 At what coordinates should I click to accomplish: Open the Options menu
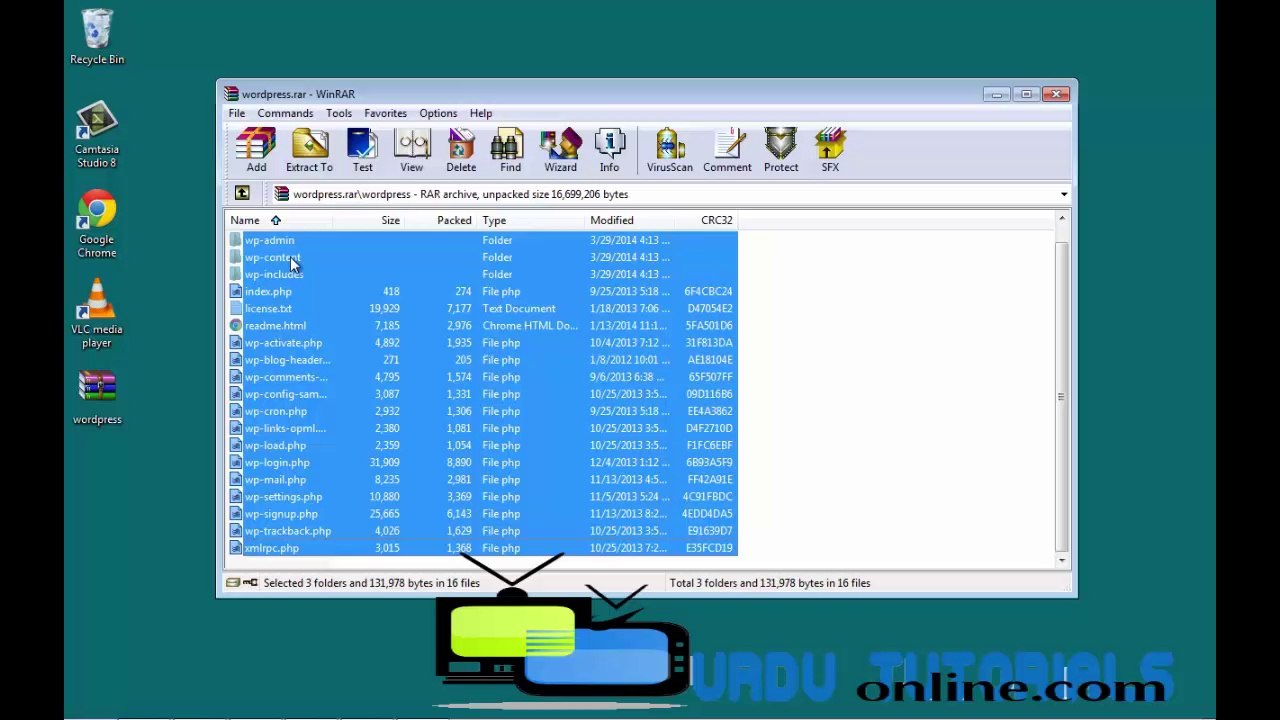(x=438, y=113)
